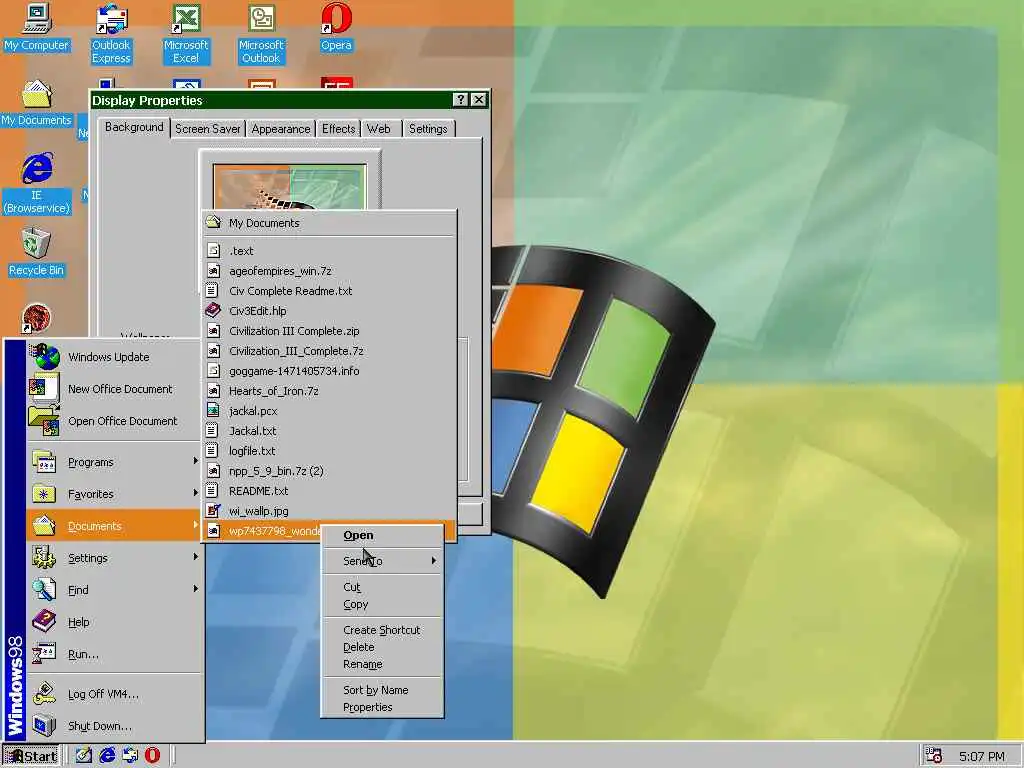Choose Delete from the context menu
The image size is (1024, 768).
[x=383, y=647]
